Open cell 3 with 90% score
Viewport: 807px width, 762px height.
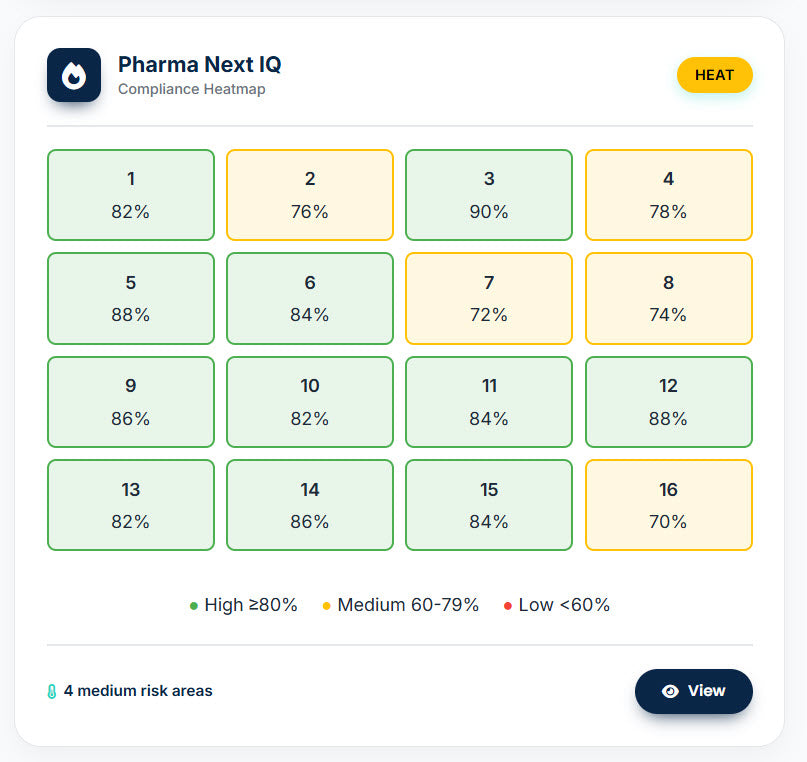point(488,195)
